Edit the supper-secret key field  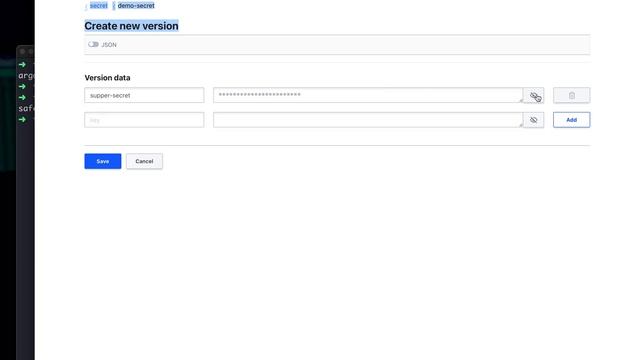(144, 96)
